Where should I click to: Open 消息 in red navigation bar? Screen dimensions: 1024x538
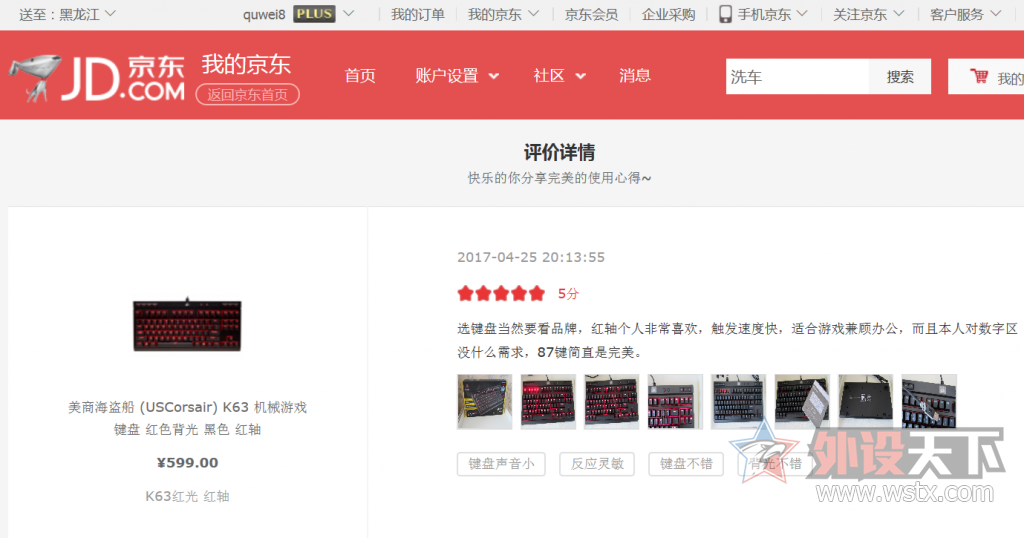(635, 76)
